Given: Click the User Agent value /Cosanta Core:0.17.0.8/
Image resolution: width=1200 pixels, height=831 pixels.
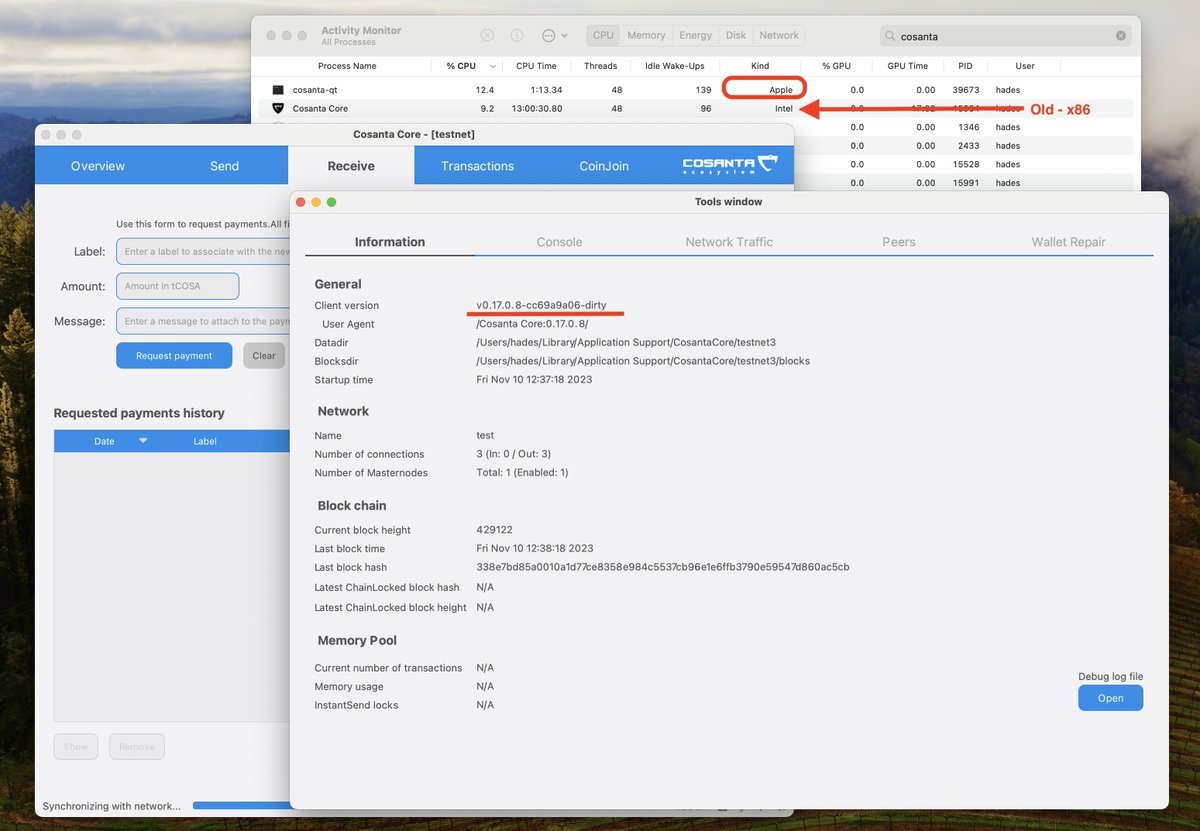Looking at the screenshot, I should (532, 324).
